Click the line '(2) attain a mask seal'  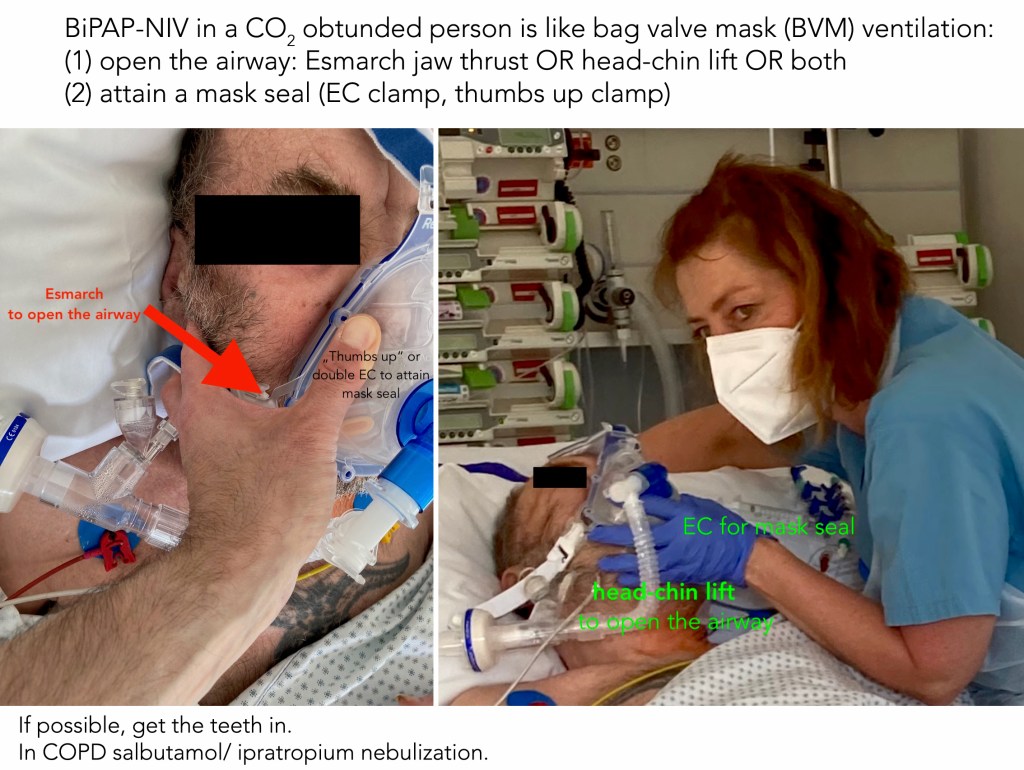point(368,93)
